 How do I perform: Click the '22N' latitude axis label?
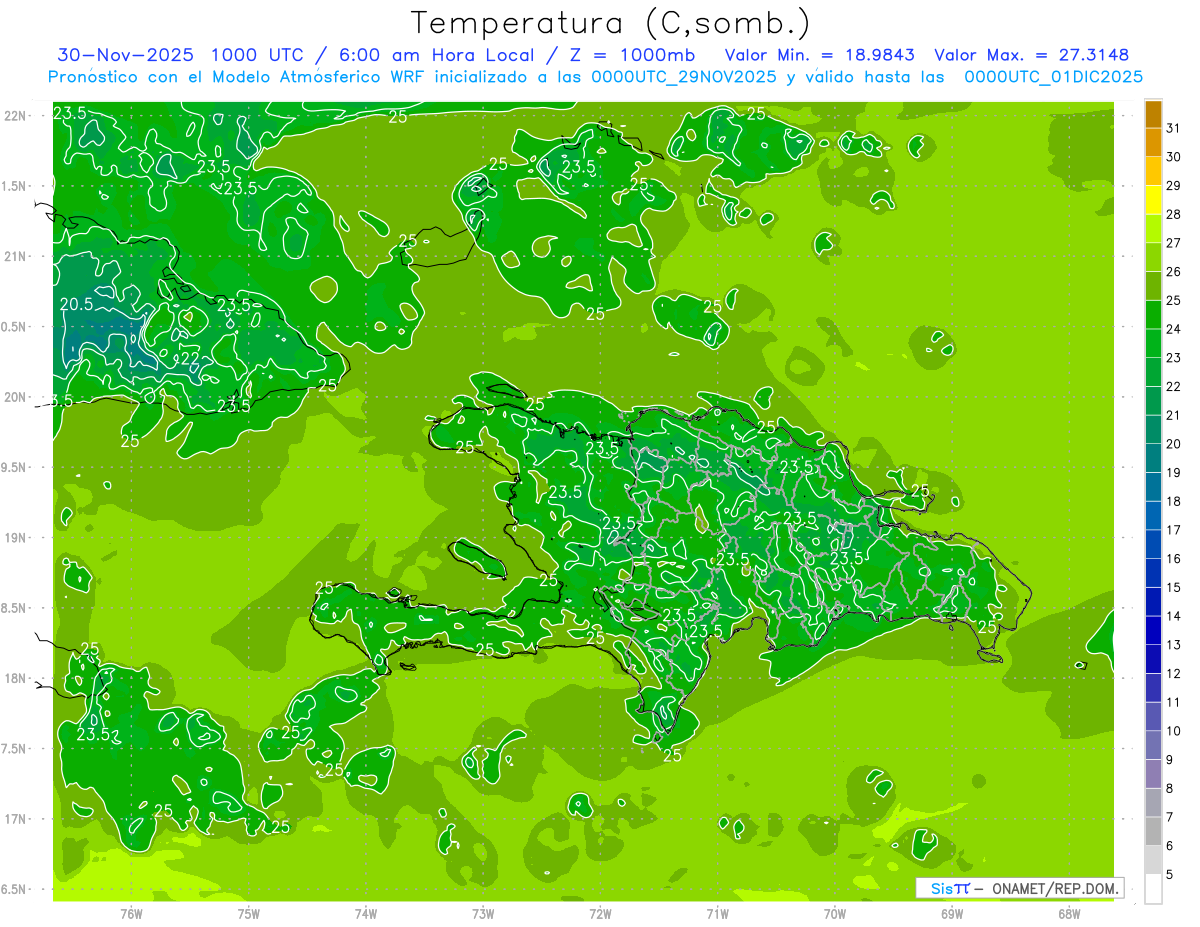point(15,116)
